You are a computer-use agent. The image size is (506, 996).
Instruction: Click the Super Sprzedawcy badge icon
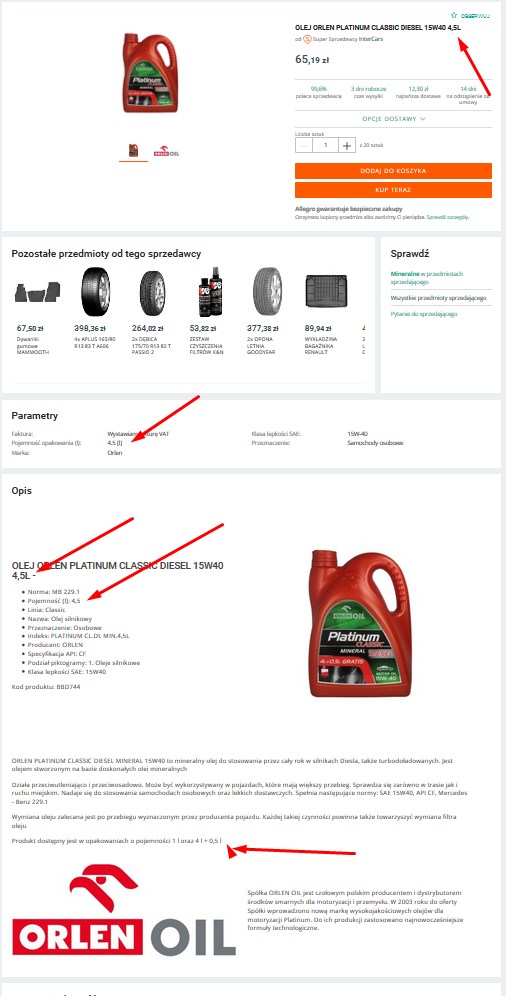pos(307,39)
